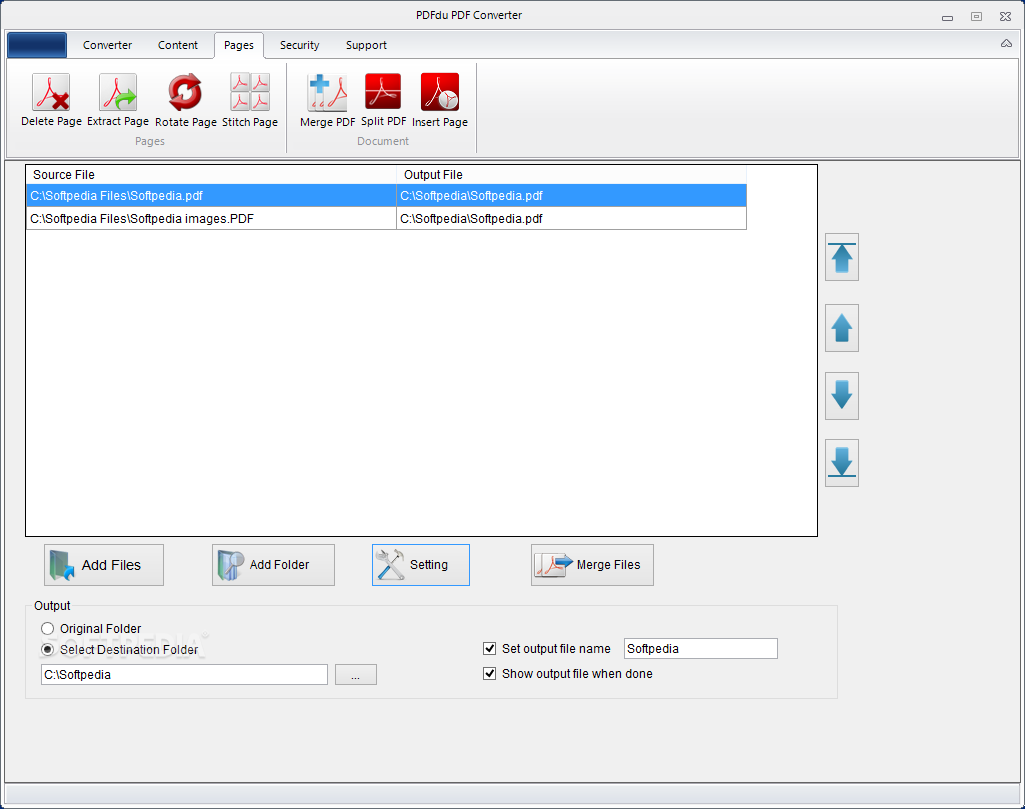This screenshot has width=1025, height=809.
Task: Maximize the PDFdu PDF Converter window
Action: [x=976, y=16]
